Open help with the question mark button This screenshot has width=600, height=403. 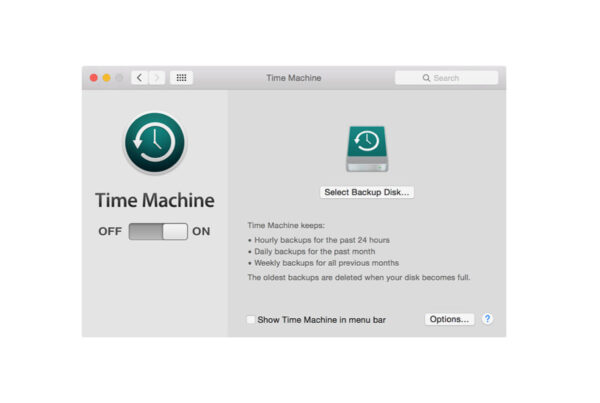click(487, 319)
